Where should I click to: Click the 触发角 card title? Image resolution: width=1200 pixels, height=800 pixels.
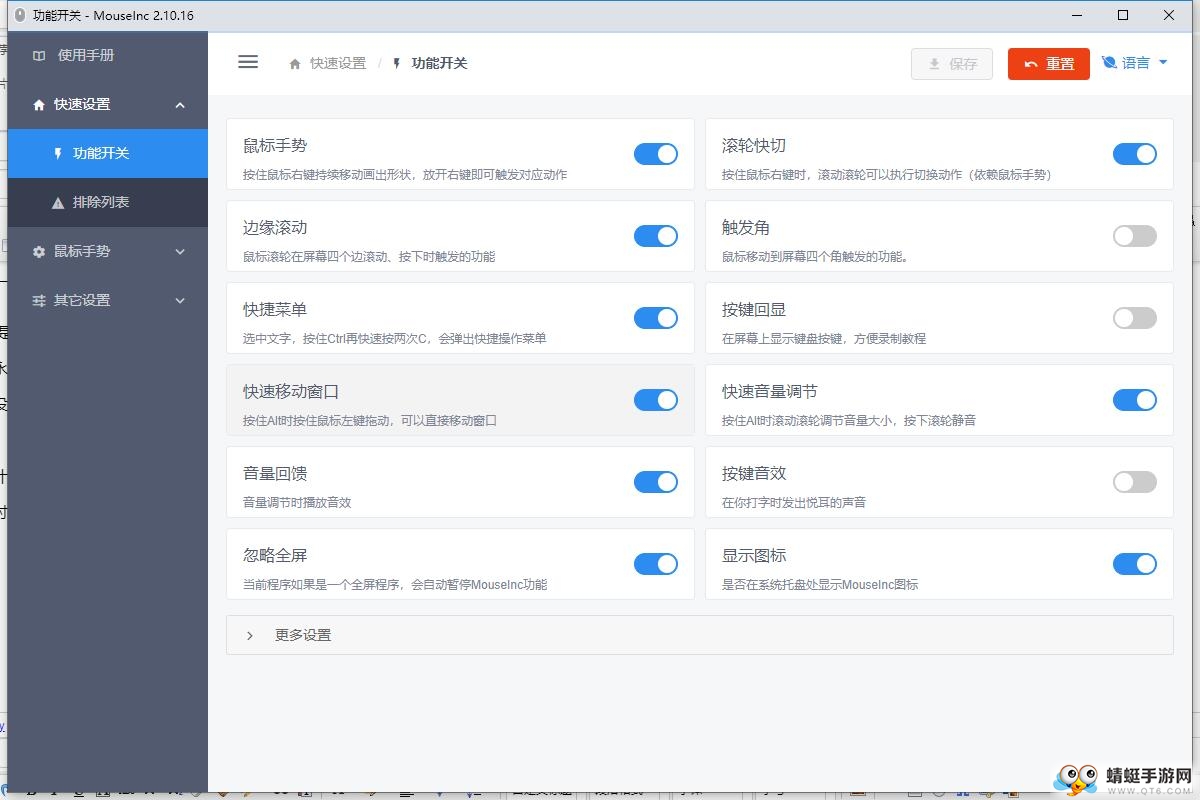click(746, 228)
